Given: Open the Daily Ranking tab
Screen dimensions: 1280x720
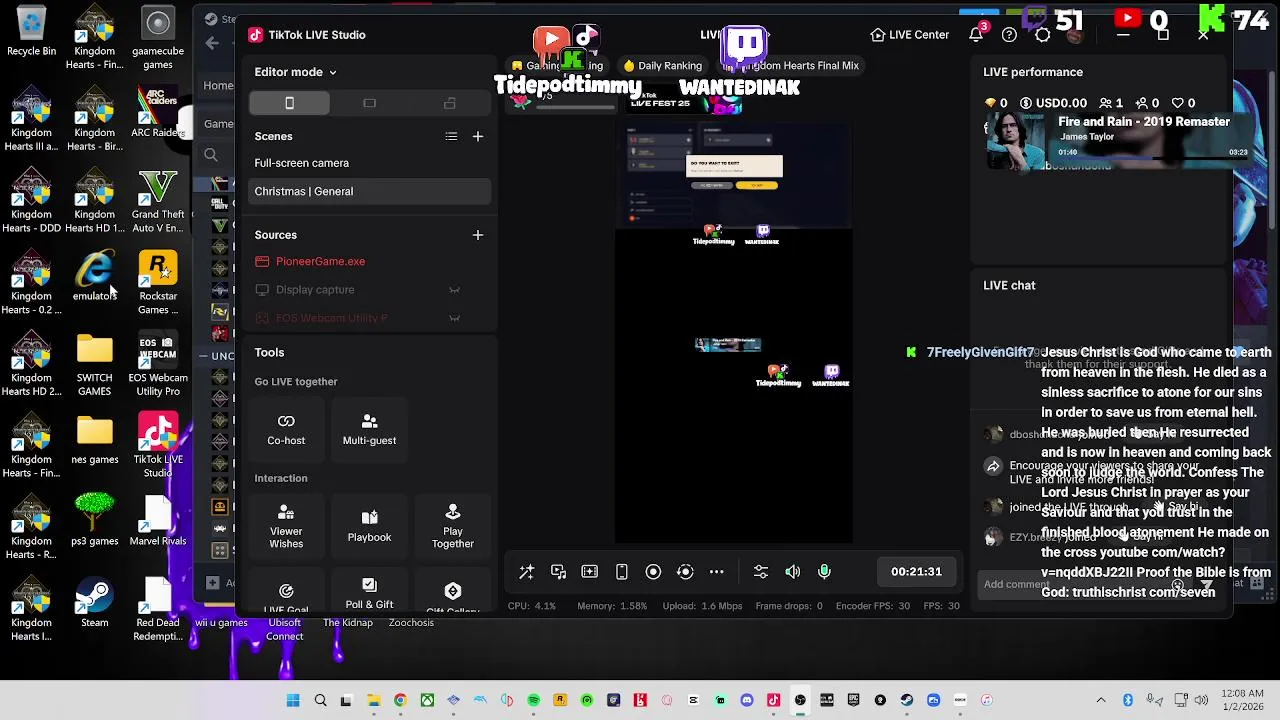Looking at the screenshot, I should (x=662, y=65).
